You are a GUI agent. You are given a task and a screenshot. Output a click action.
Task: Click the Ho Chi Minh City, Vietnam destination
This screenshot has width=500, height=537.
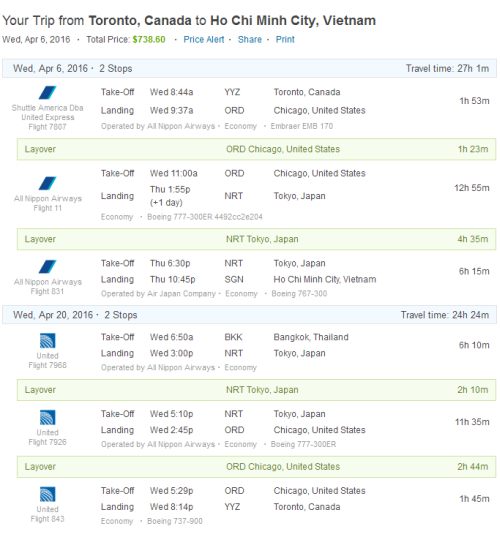[x=325, y=279]
